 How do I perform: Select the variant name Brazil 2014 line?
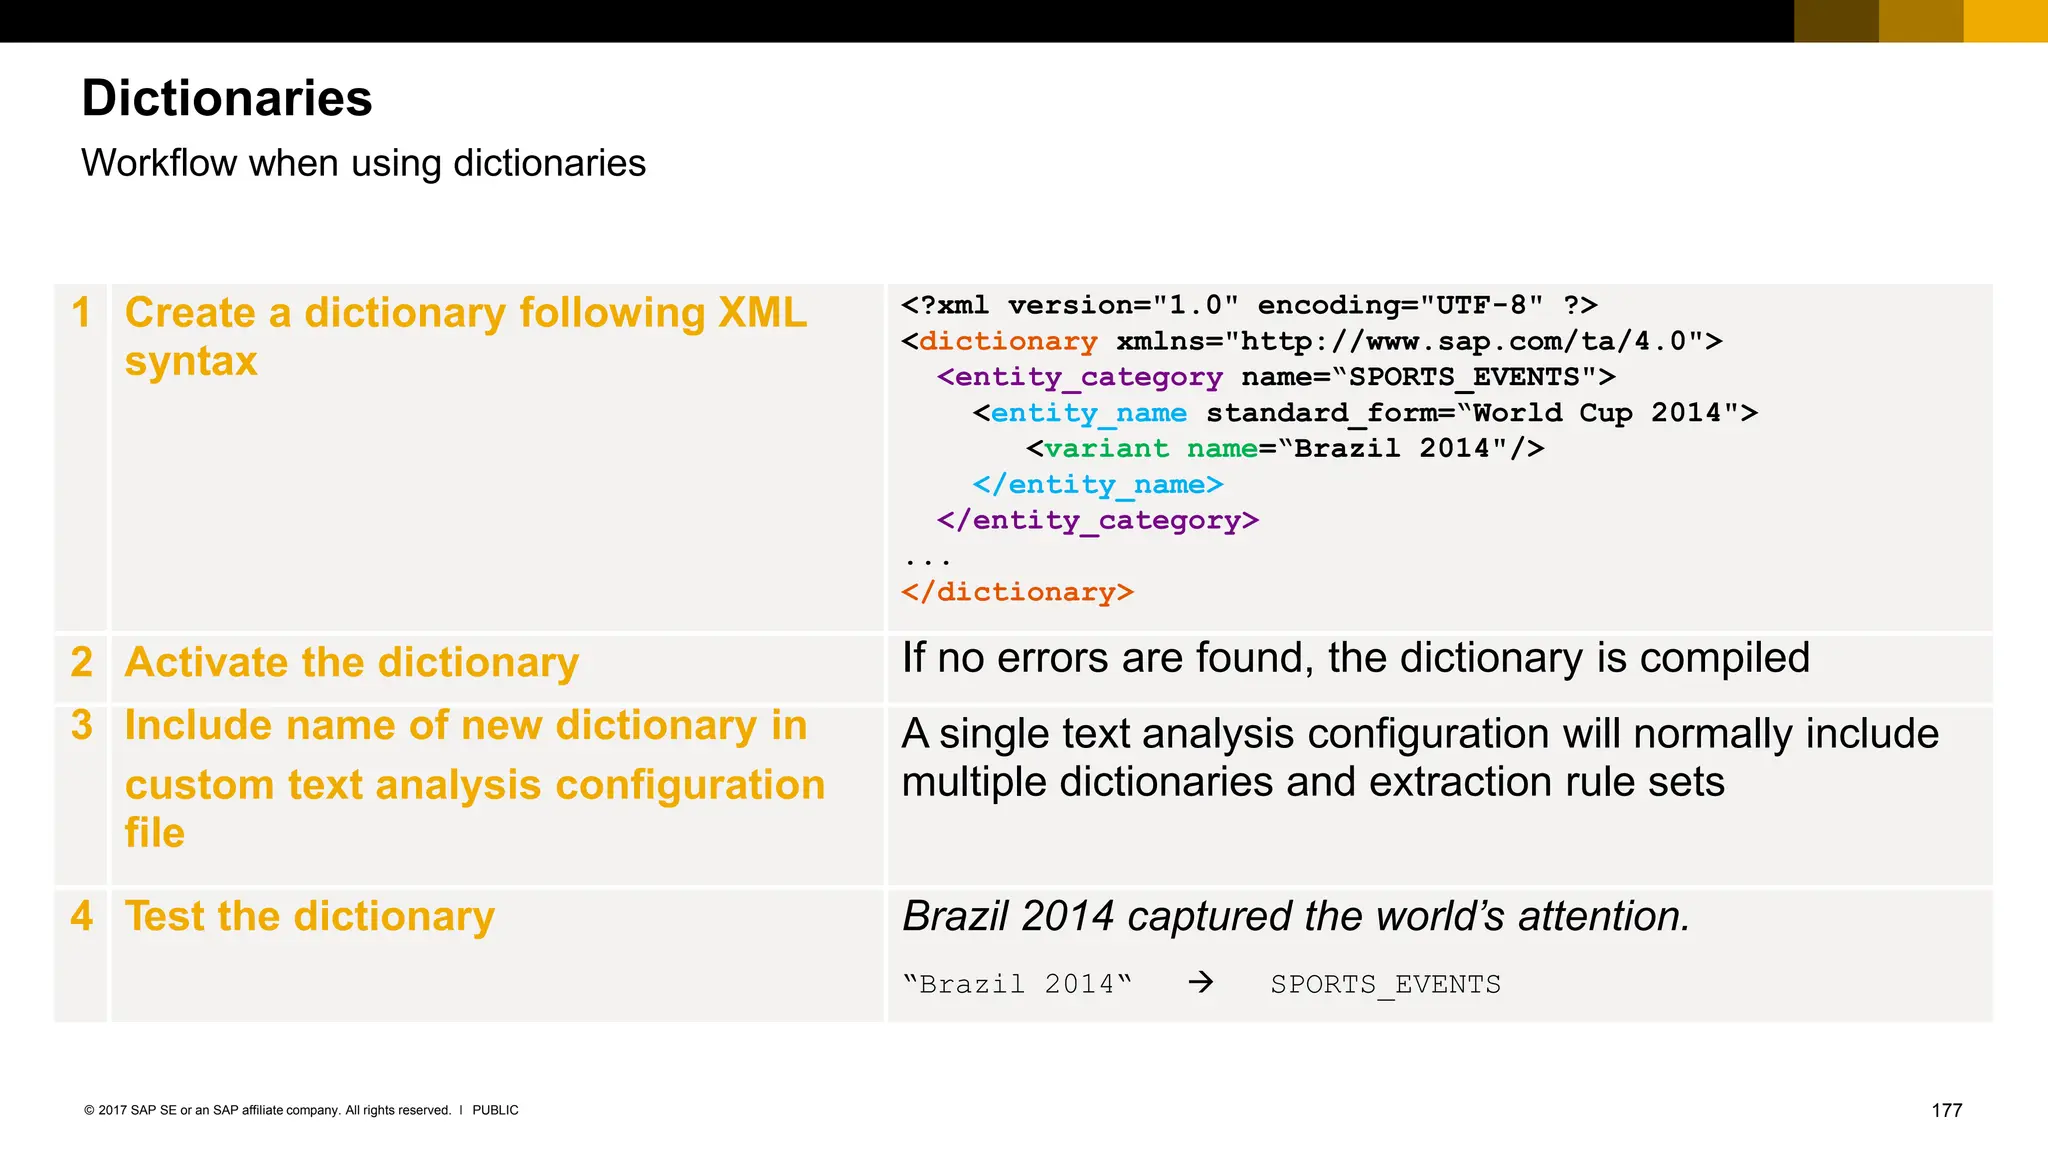pos(1285,449)
